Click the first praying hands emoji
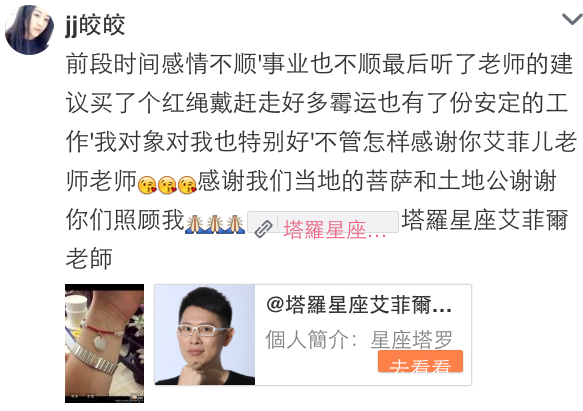This screenshot has width=583, height=411. pyautogui.click(x=195, y=224)
